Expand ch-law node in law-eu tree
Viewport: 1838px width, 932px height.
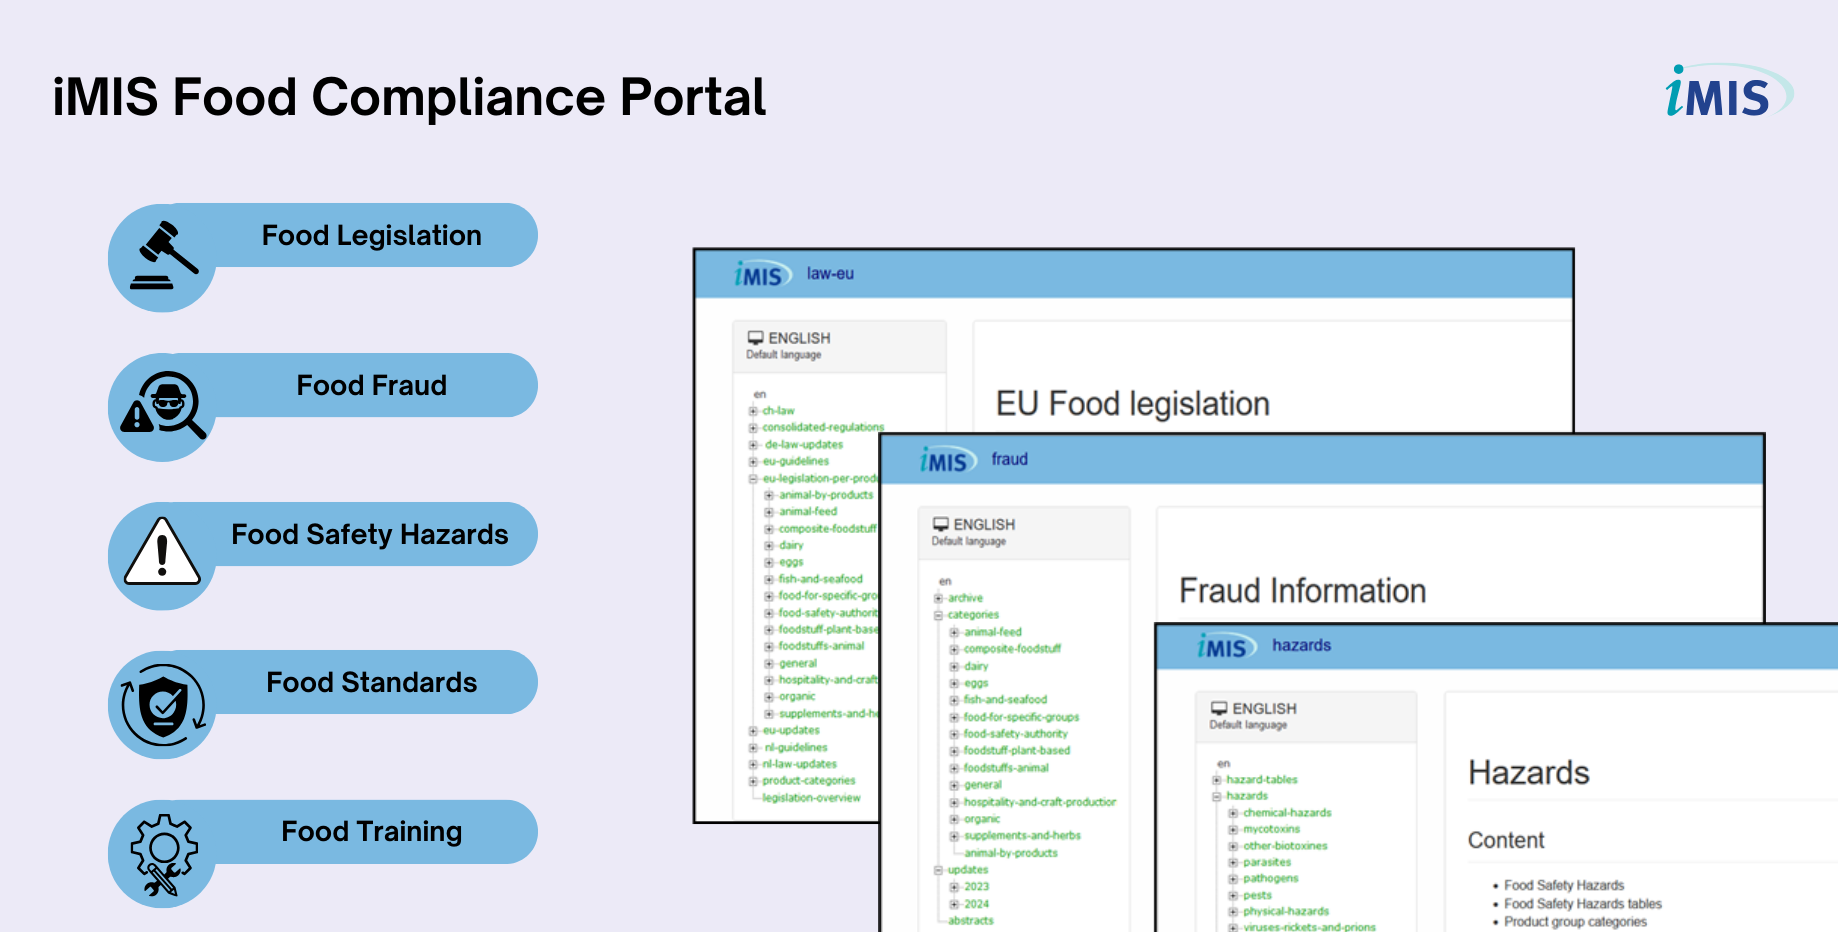(753, 411)
